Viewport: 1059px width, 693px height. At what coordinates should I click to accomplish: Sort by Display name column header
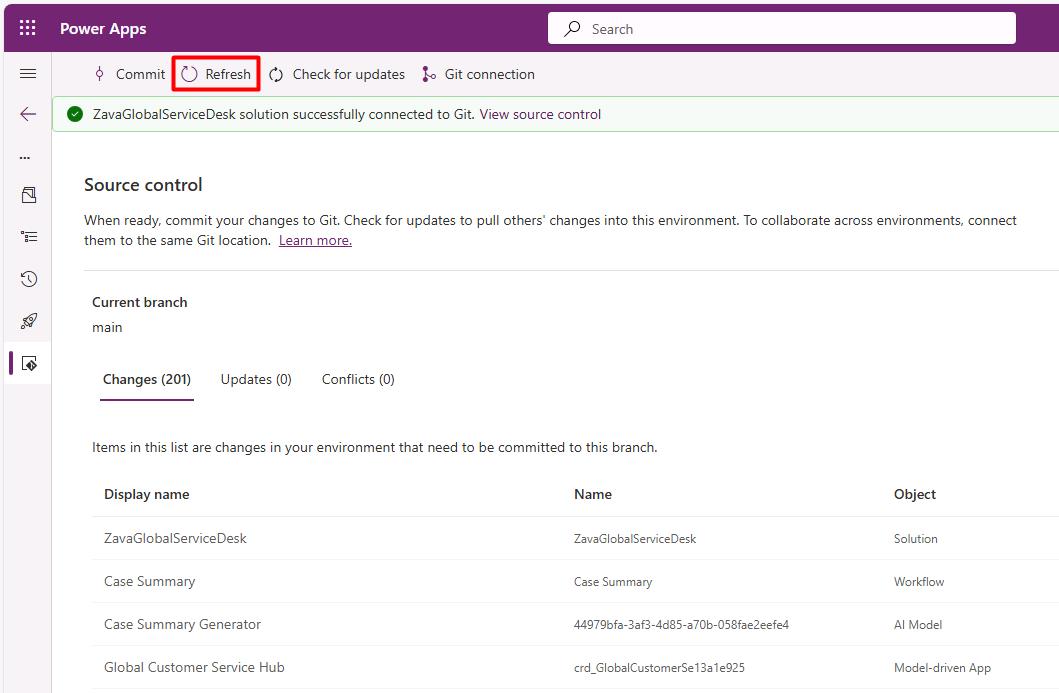pyautogui.click(x=147, y=494)
